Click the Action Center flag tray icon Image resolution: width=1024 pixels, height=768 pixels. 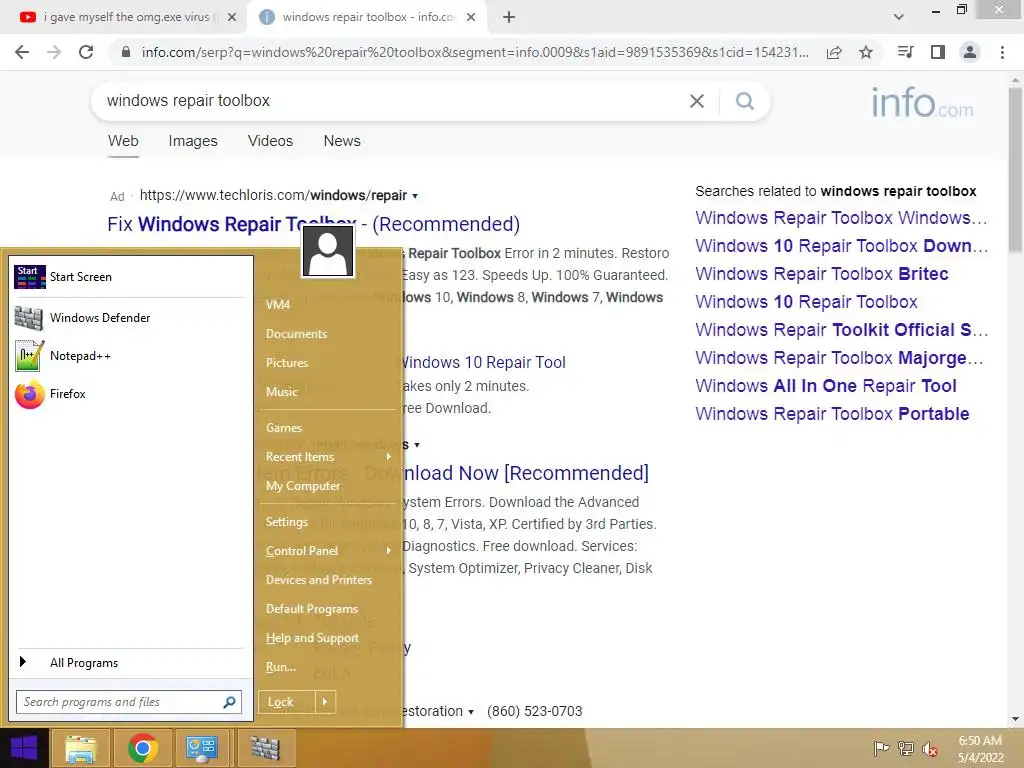coord(881,748)
